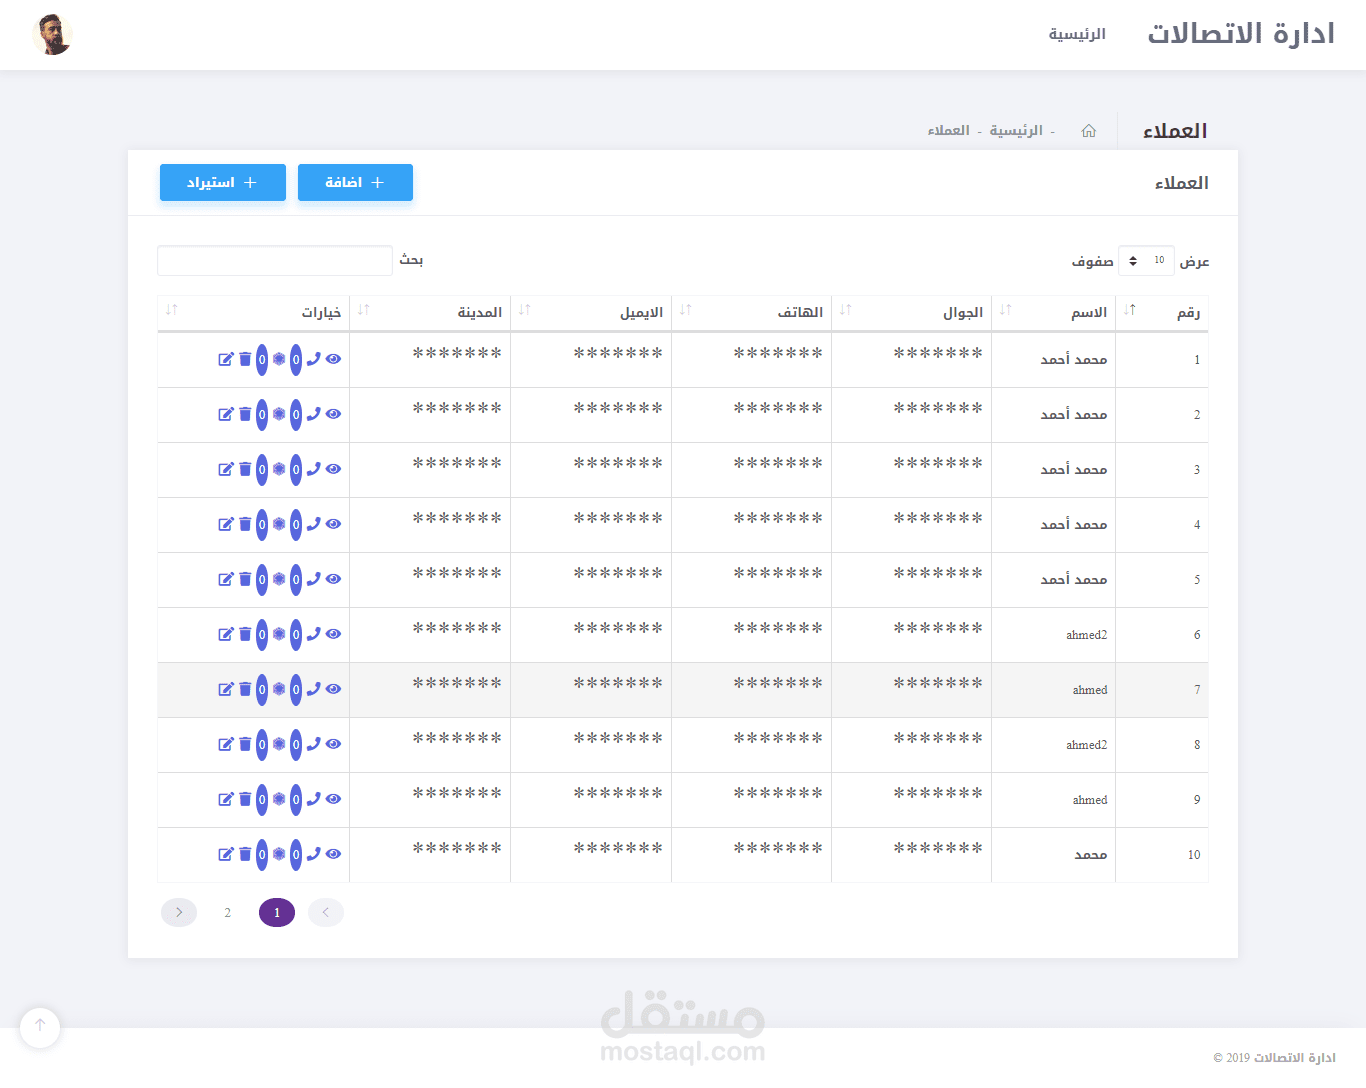Open the rows-per-page dropdown showing 10
The image size is (1366, 1088).
(1146, 261)
